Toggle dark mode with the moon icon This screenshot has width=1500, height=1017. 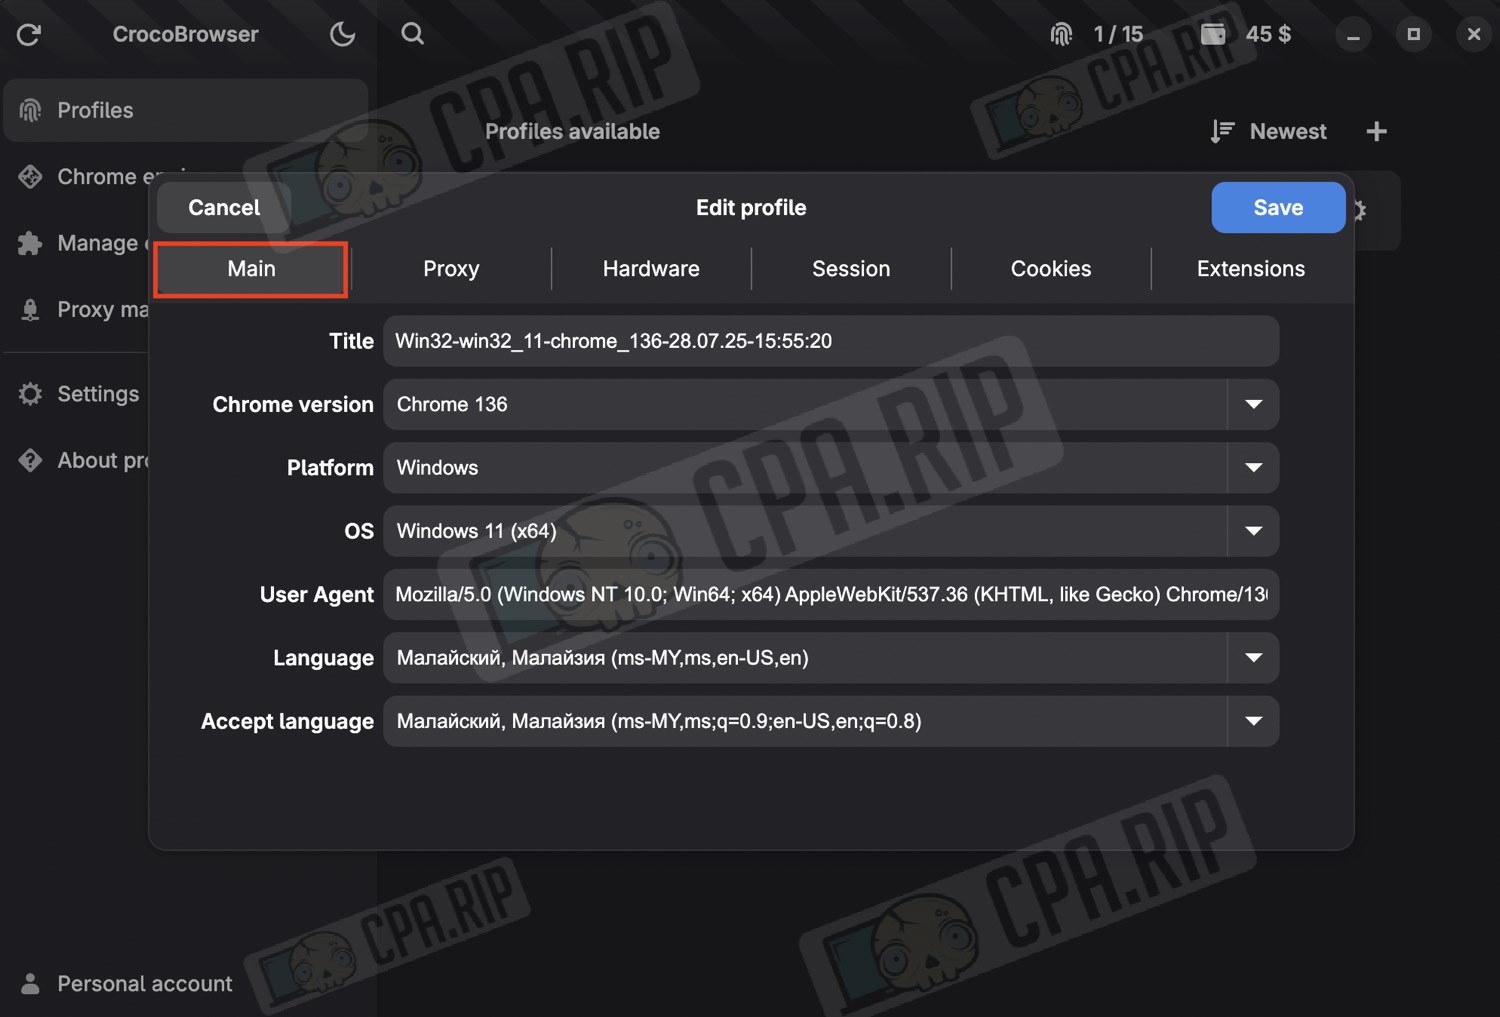tap(342, 35)
